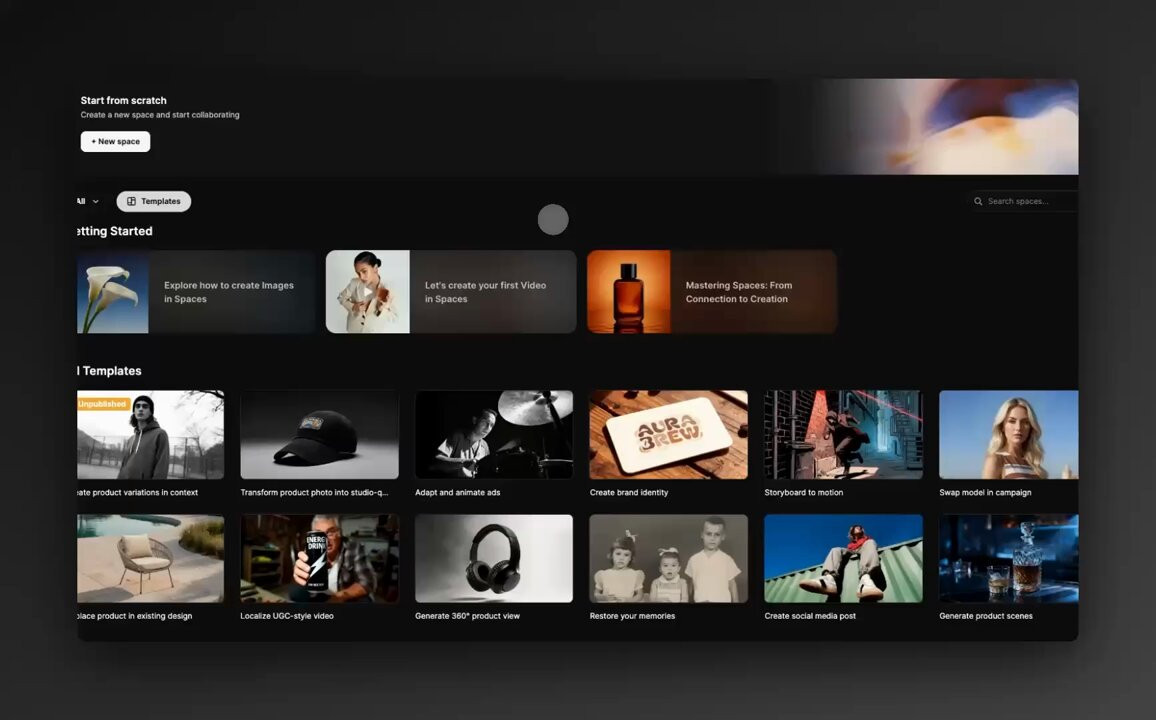Click the orange perfume bottle thumbnail
The image size is (1156, 720).
point(629,292)
